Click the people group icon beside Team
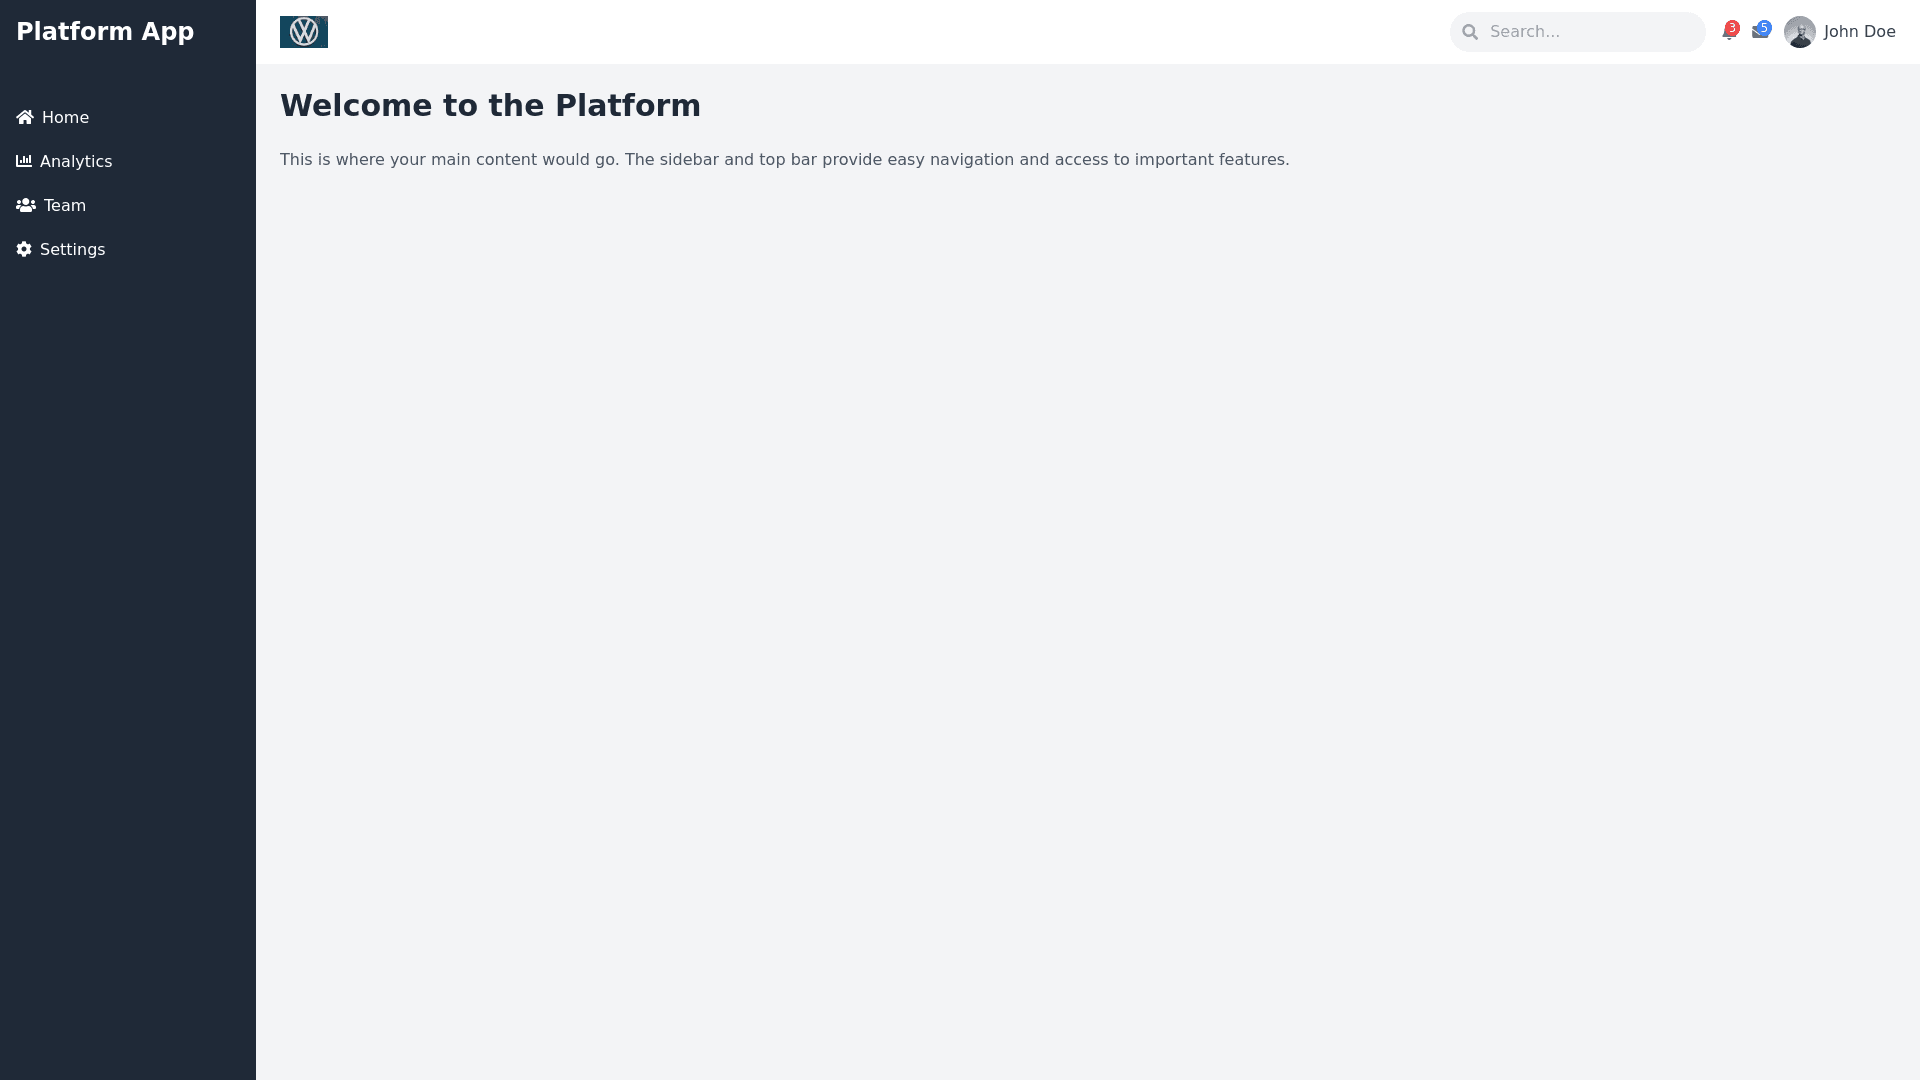 26,205
